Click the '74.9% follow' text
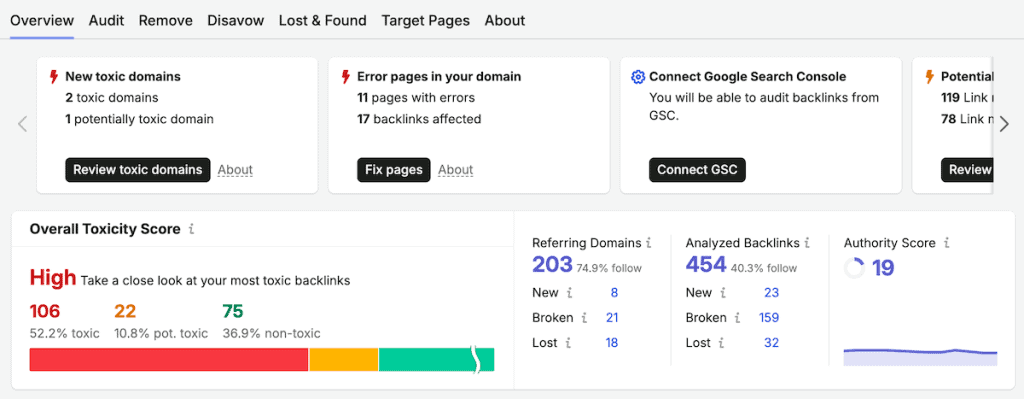 click(x=609, y=268)
